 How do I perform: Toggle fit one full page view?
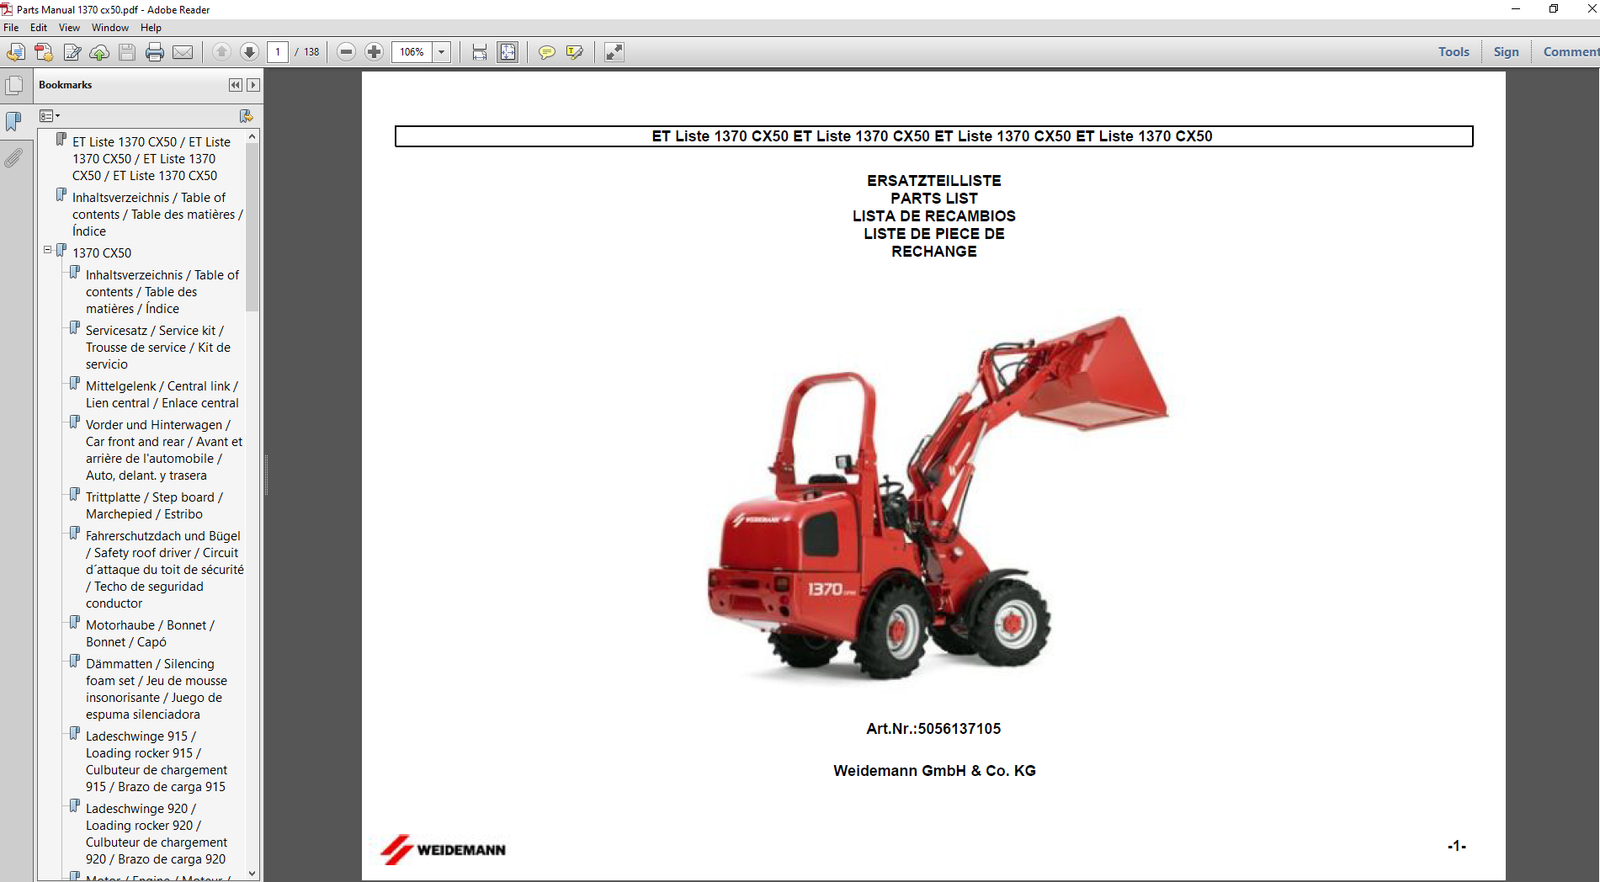(508, 52)
